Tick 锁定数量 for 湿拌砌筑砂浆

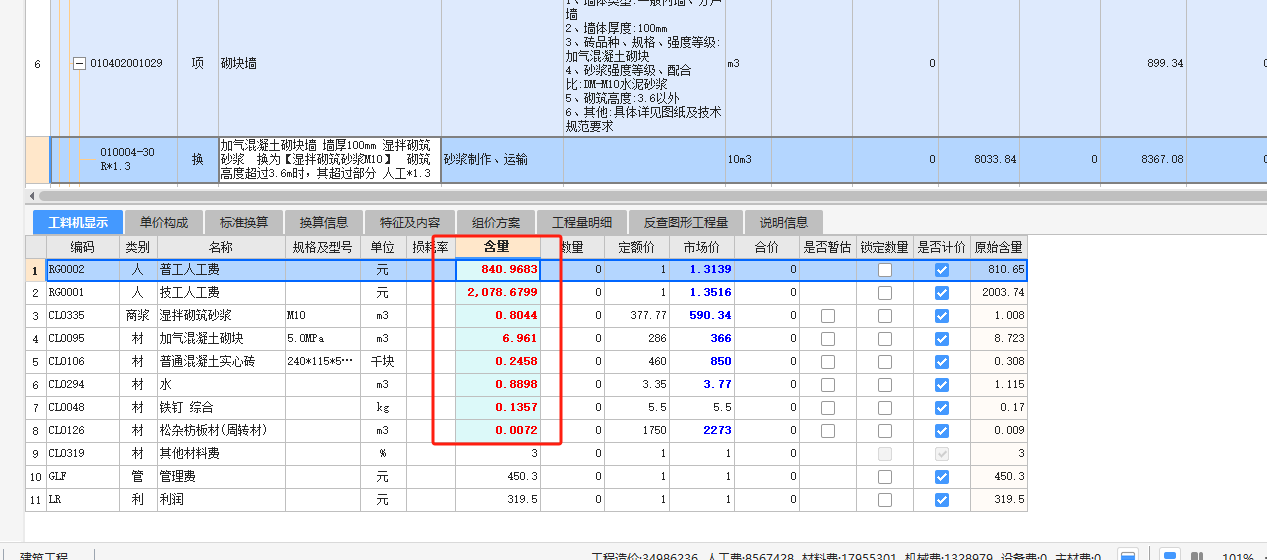point(885,316)
